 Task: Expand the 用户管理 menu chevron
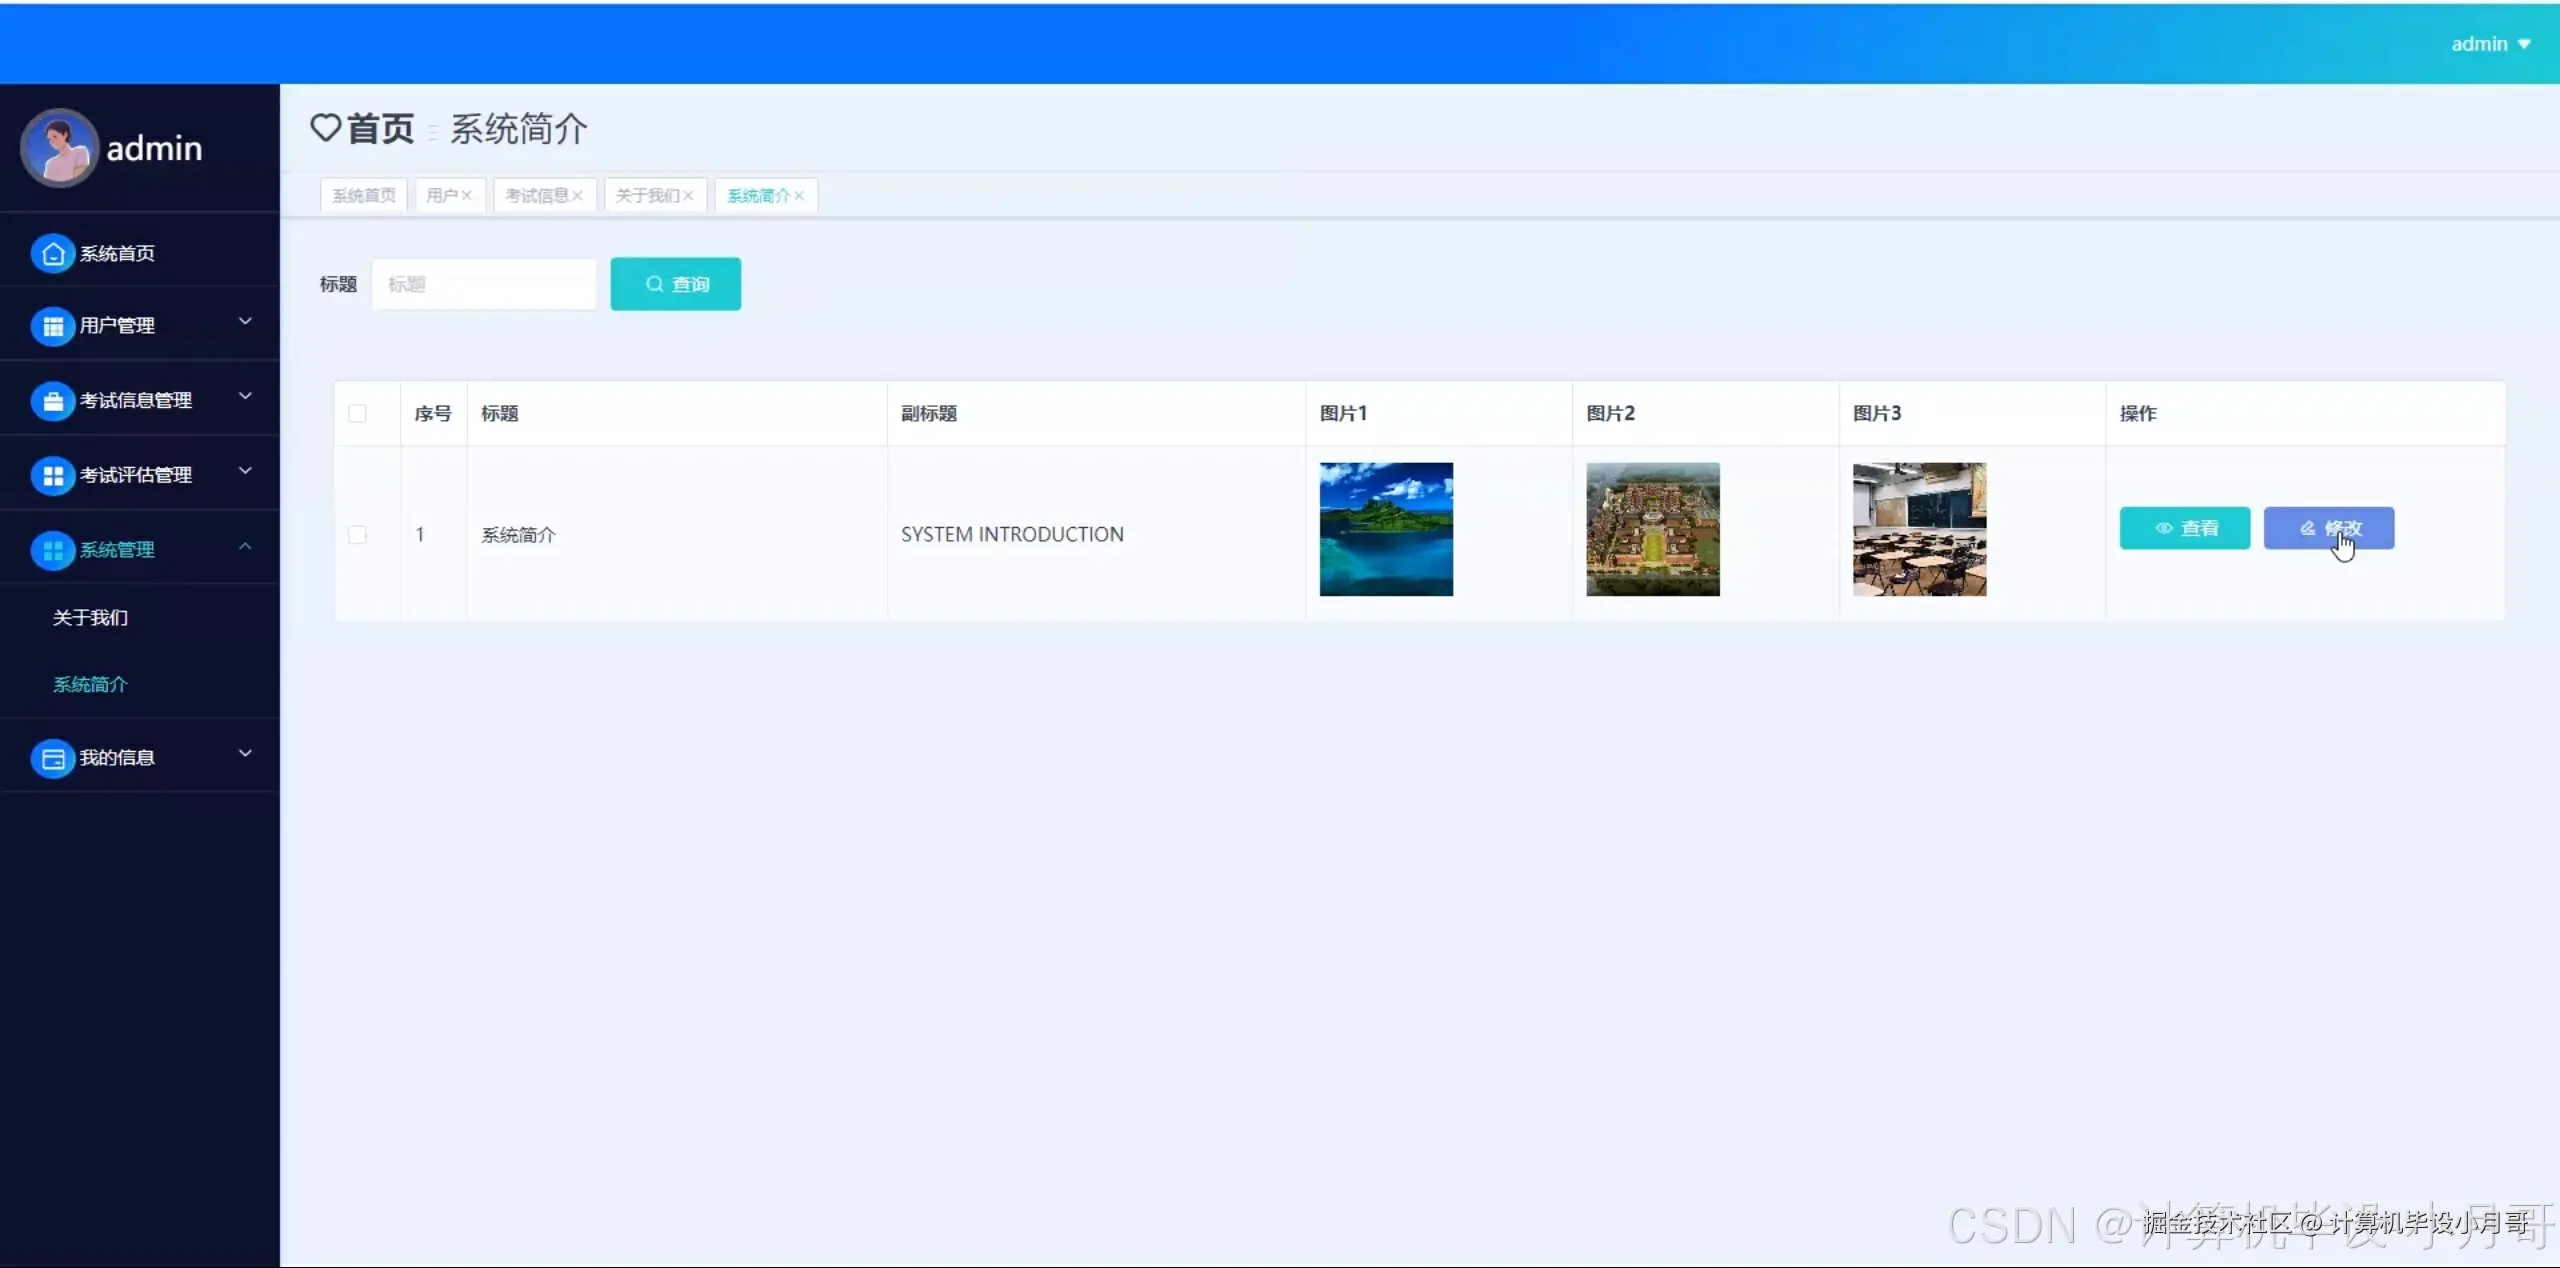click(245, 322)
